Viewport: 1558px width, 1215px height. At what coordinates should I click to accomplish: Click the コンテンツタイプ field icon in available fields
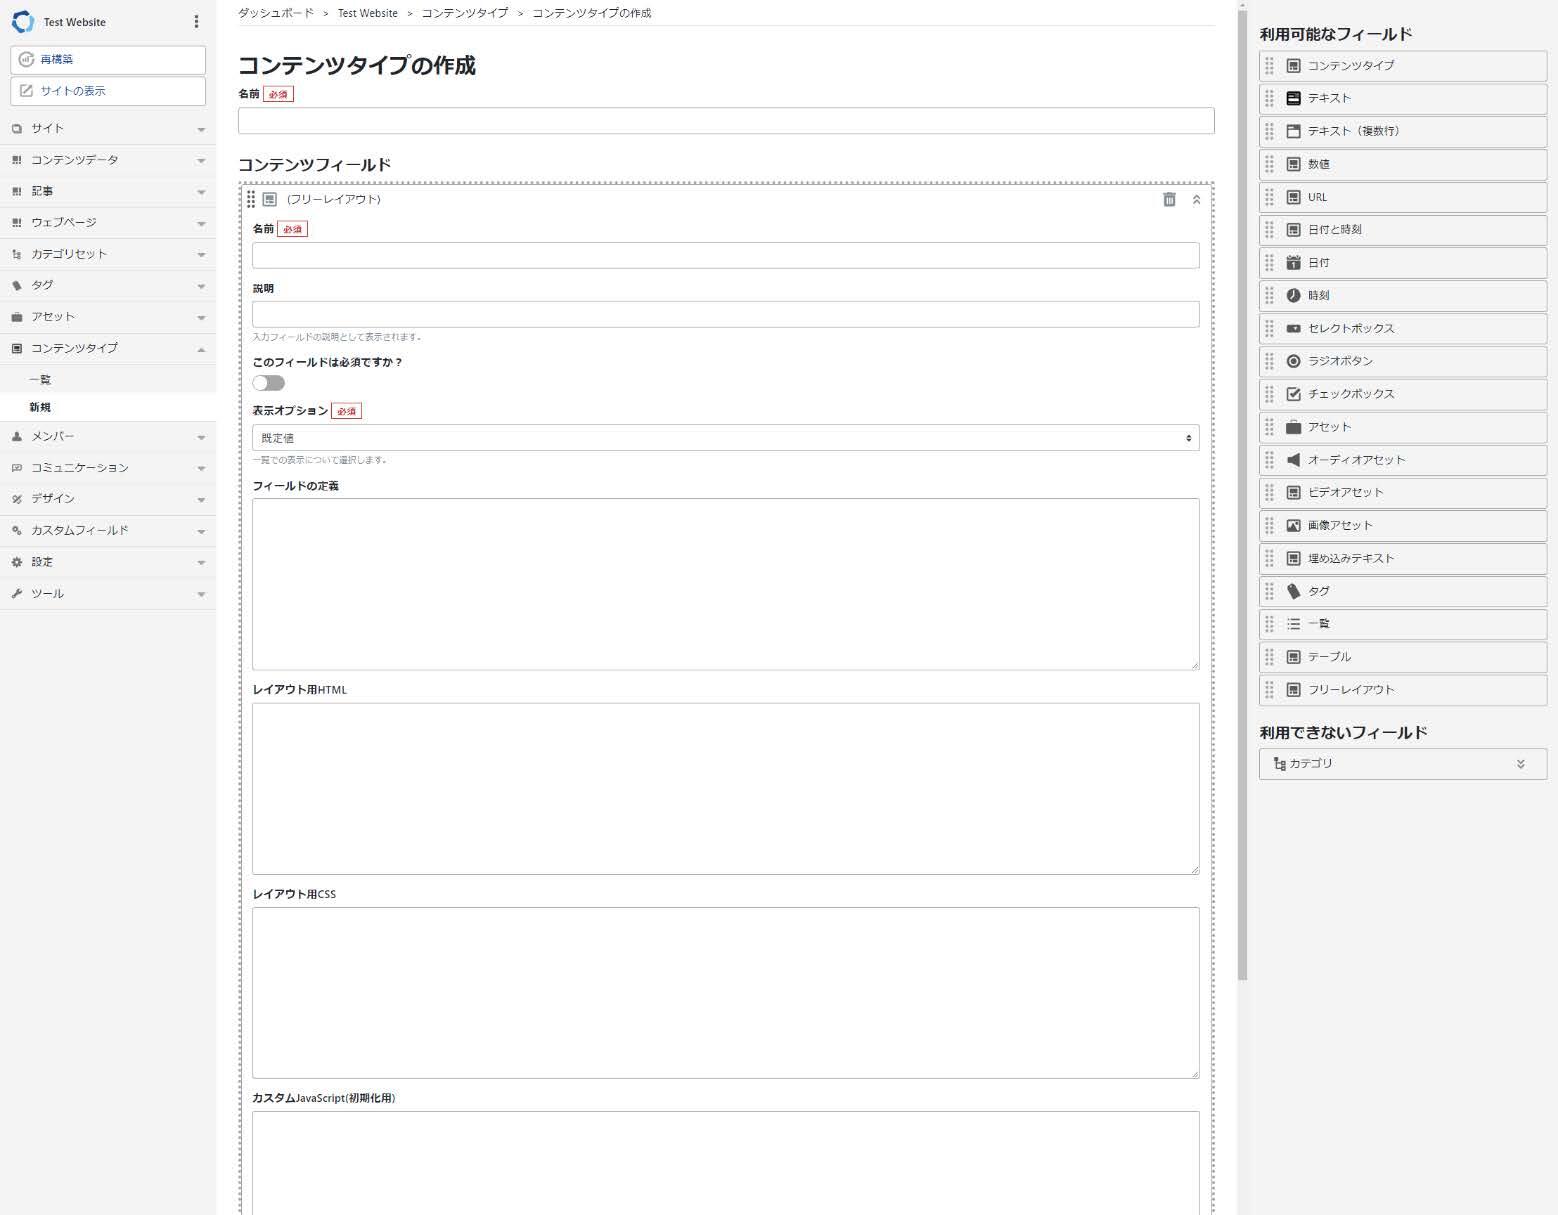1293,66
